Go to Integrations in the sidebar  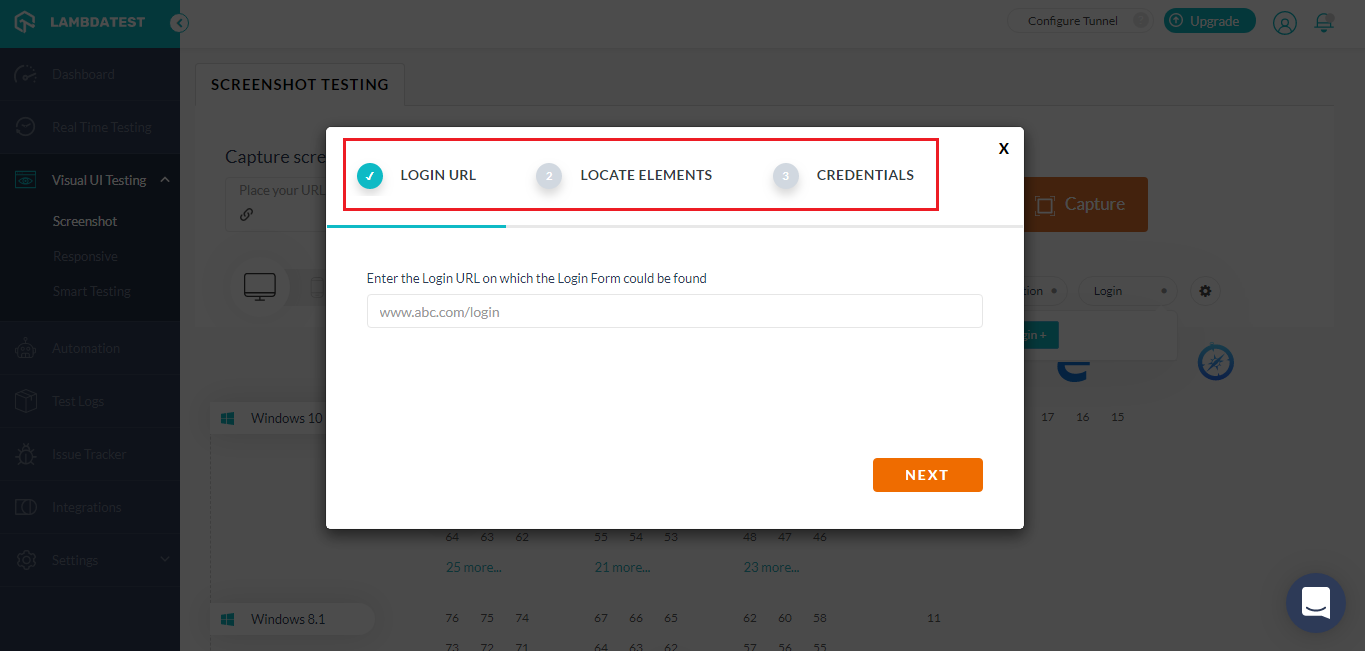pyautogui.click(x=88, y=507)
